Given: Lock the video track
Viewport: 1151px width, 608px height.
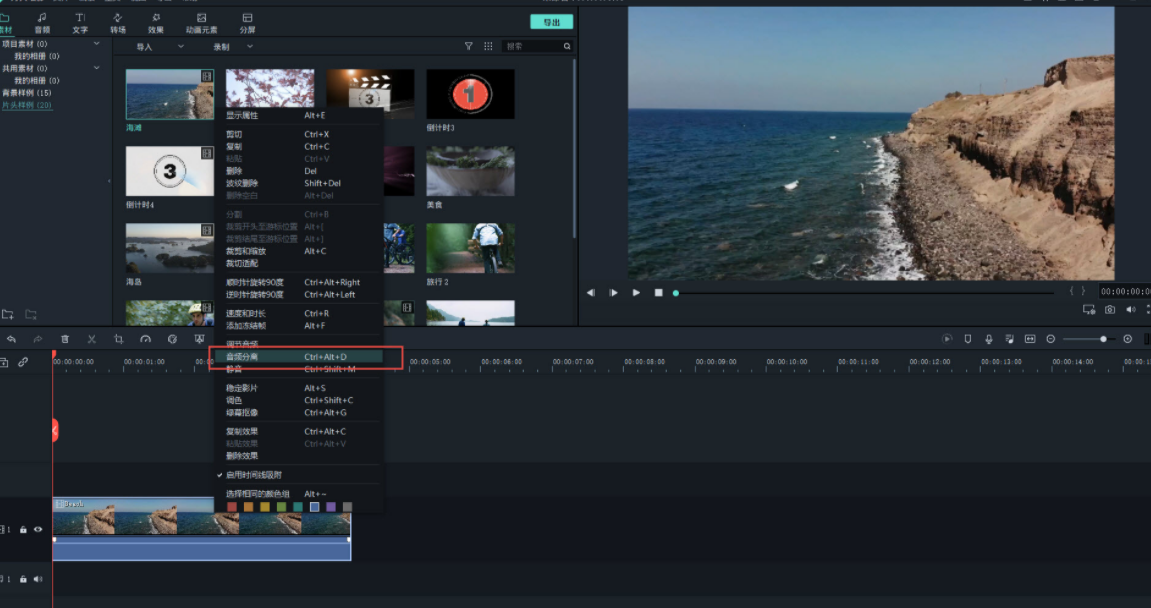Looking at the screenshot, I should pyautogui.click(x=23, y=529).
